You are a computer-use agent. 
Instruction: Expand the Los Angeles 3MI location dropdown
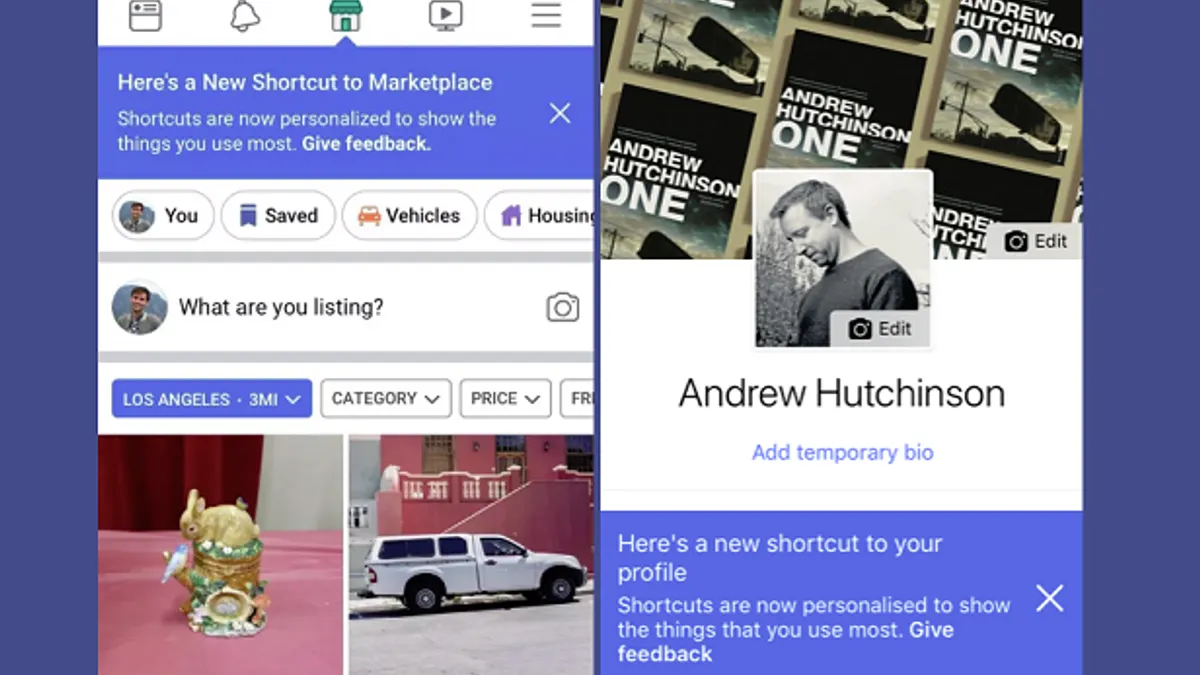click(212, 399)
